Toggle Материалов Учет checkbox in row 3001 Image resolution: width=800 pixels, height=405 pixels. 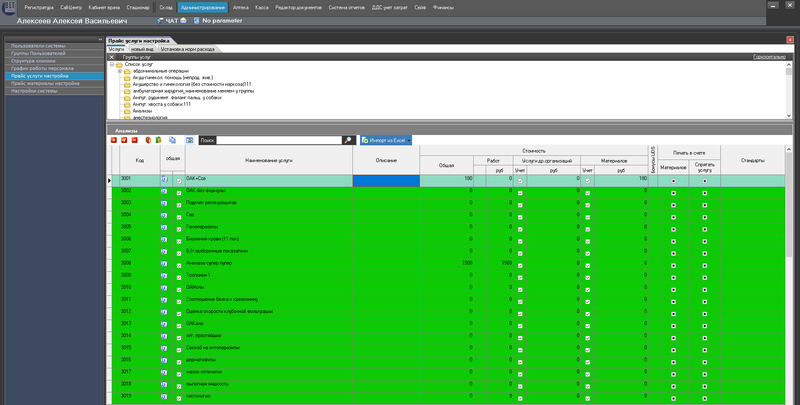coord(587,179)
